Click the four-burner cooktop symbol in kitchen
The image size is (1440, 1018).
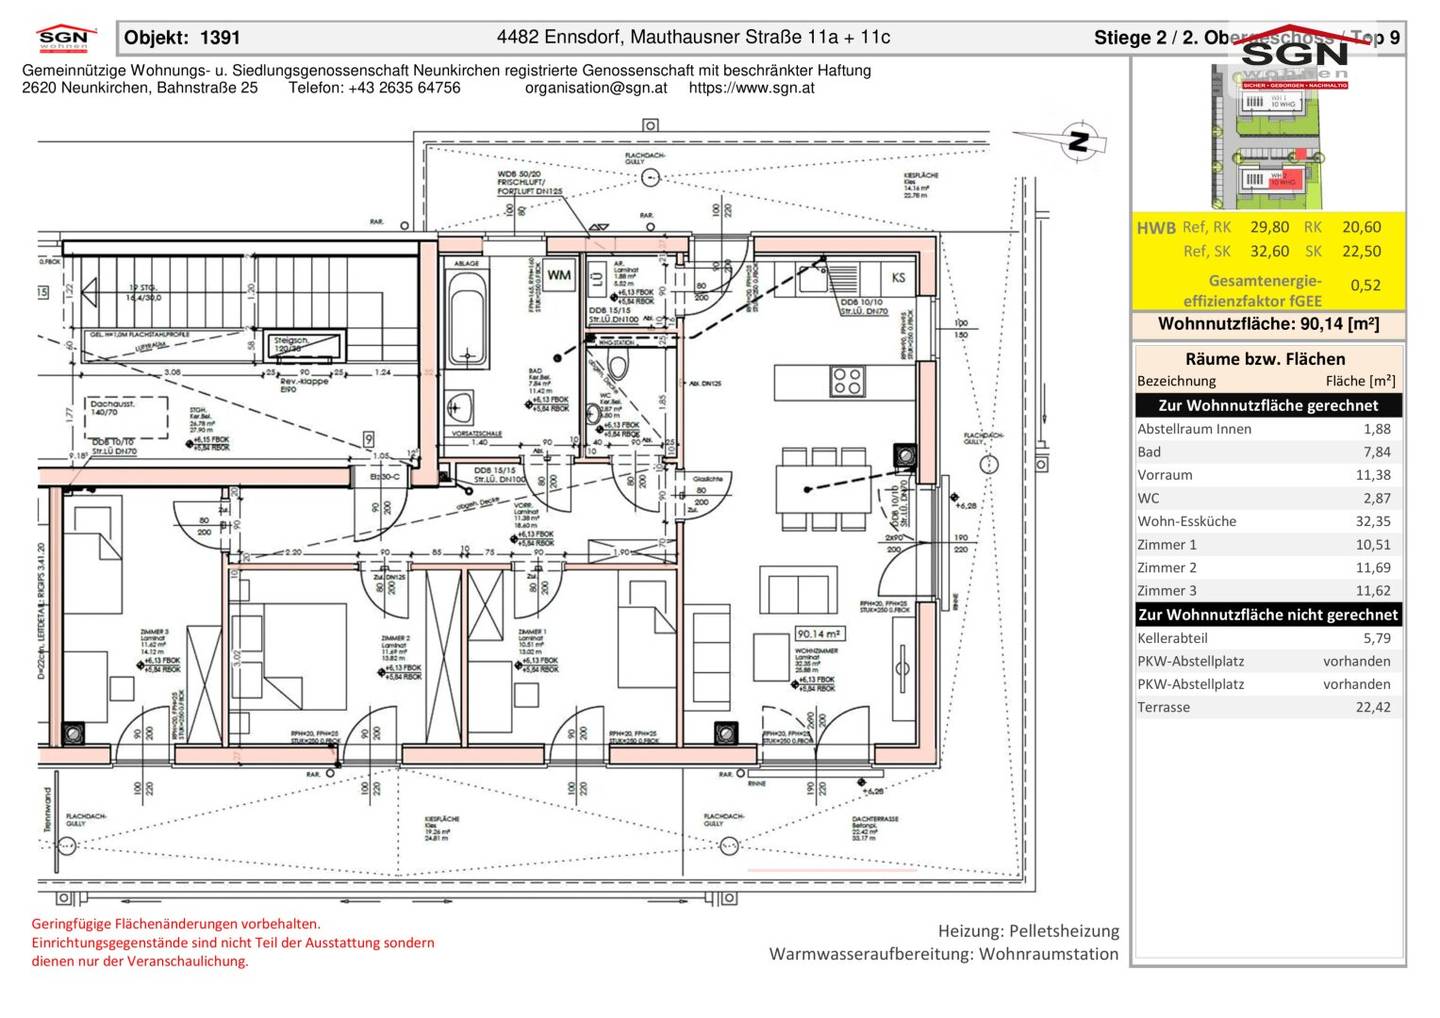pyautogui.click(x=848, y=381)
